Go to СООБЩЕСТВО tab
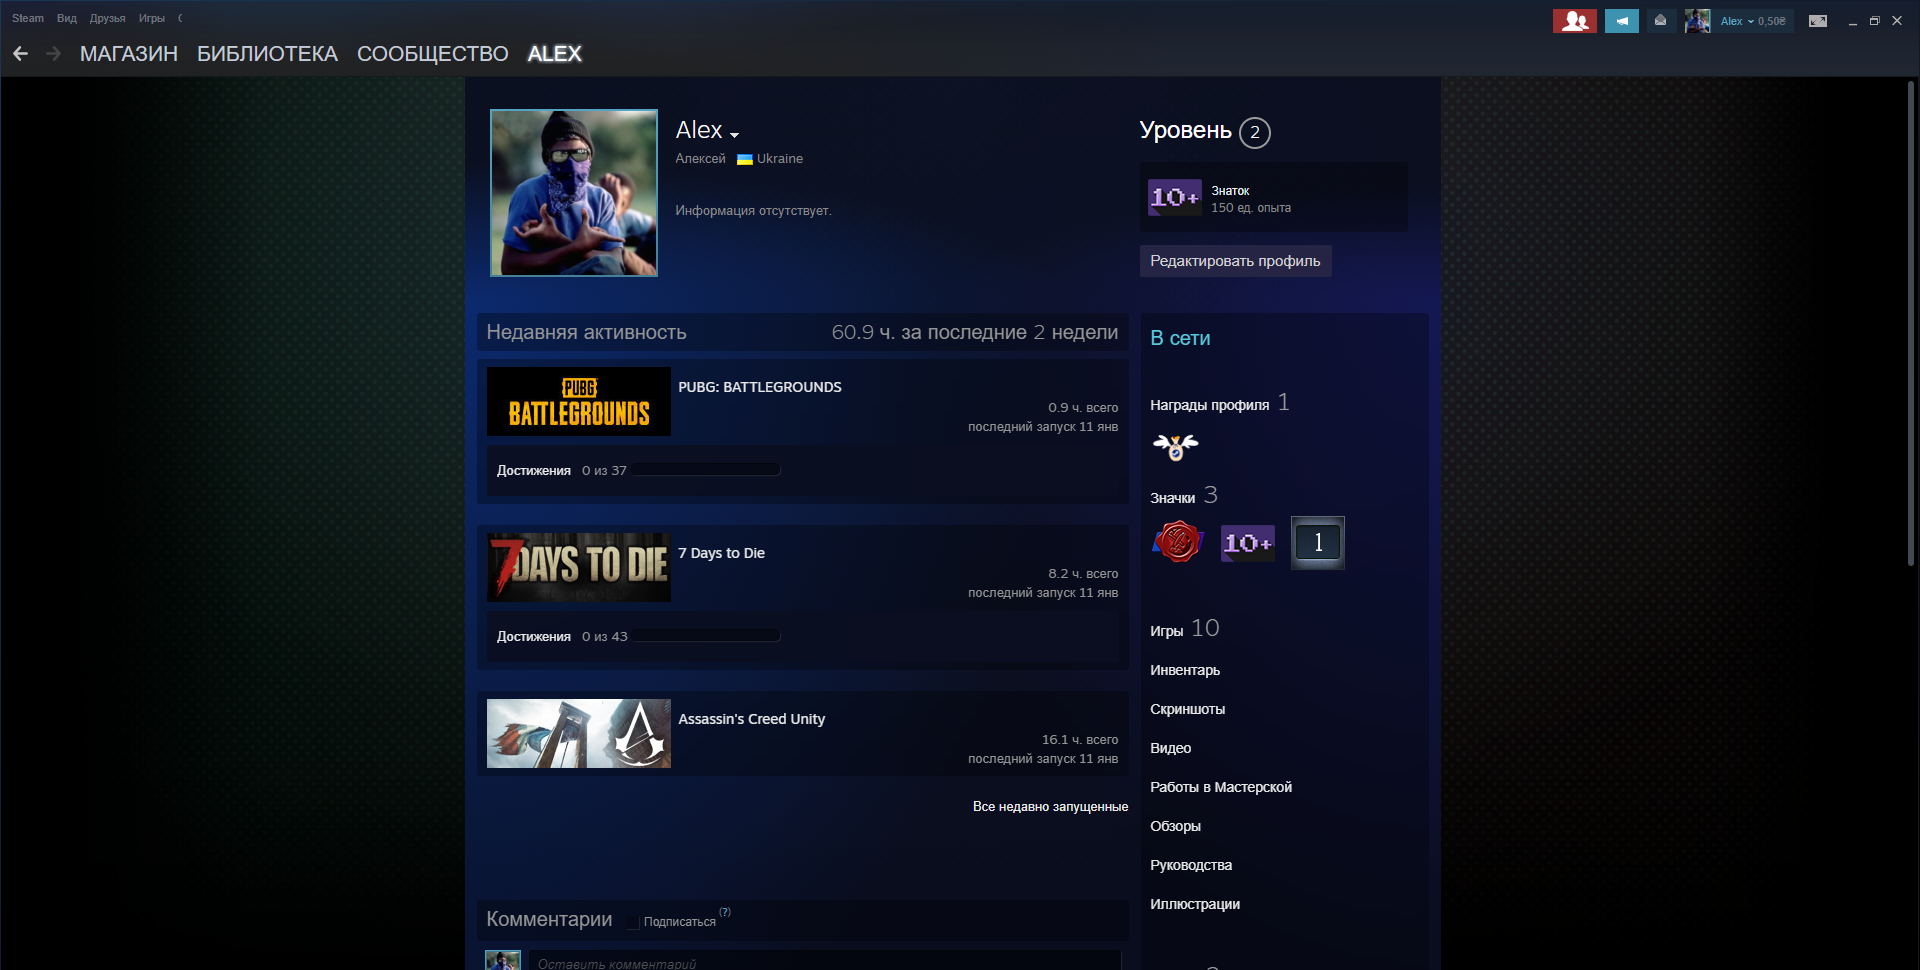1928x970 pixels. coord(433,54)
